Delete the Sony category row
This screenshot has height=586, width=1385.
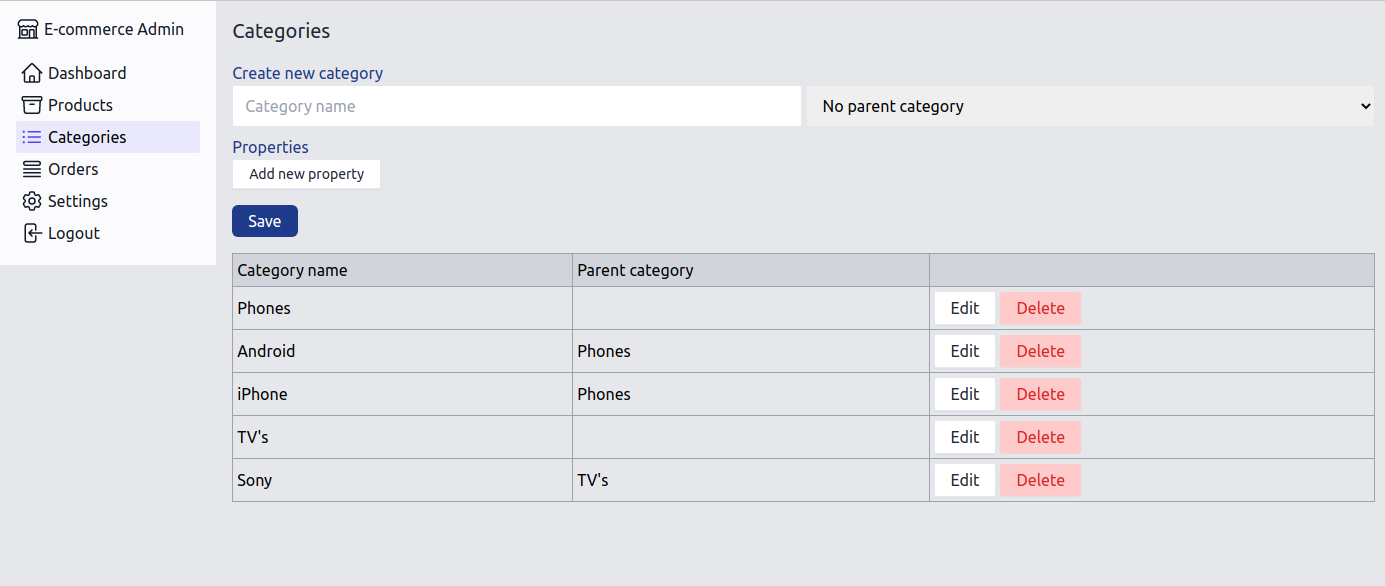(1040, 480)
